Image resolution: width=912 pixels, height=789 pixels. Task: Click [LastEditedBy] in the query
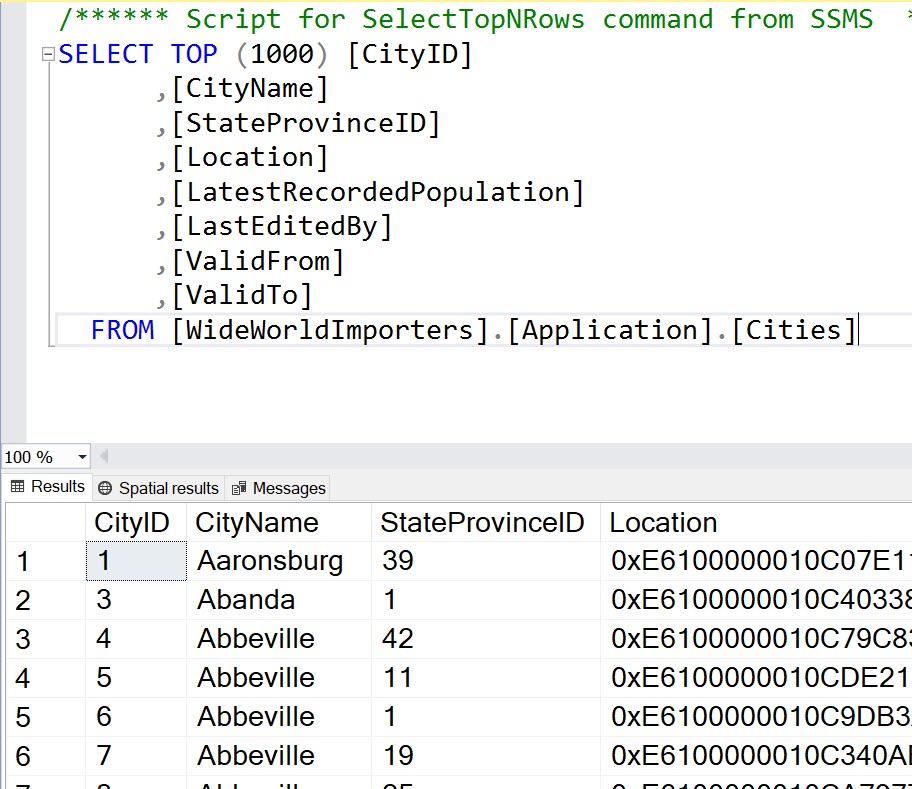point(282,227)
